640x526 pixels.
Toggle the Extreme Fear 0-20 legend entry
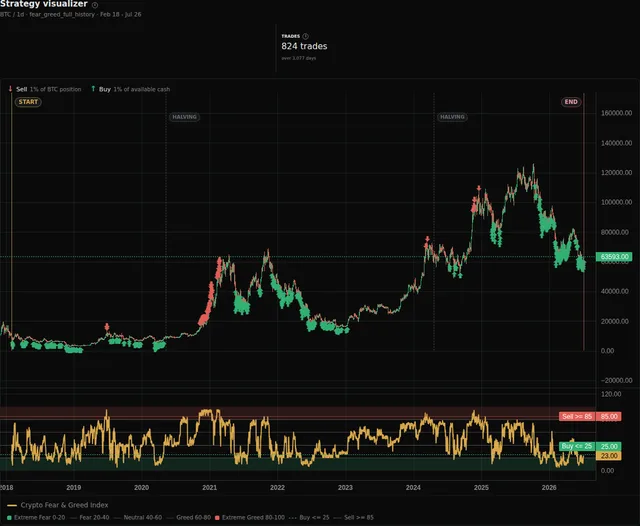coord(36,517)
